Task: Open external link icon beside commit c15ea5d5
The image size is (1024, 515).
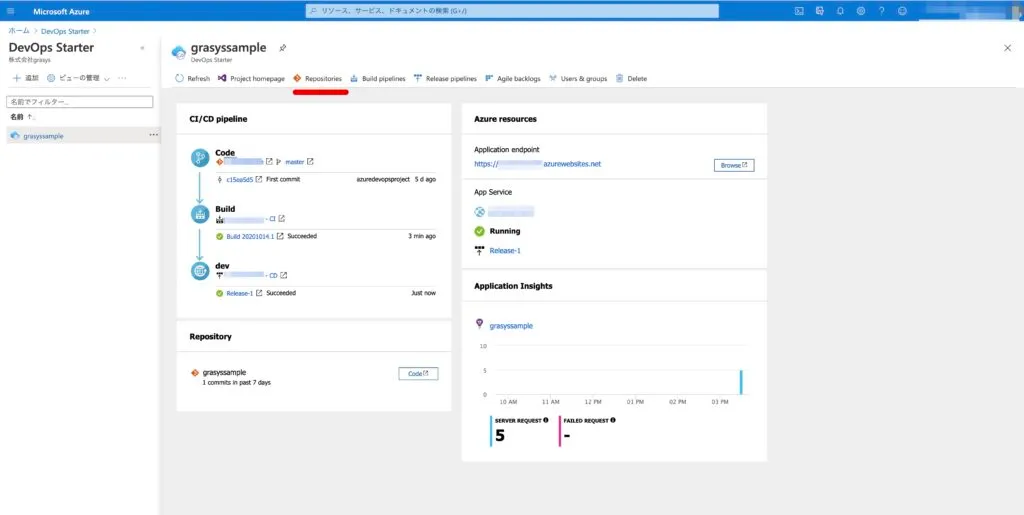Action: 259,179
